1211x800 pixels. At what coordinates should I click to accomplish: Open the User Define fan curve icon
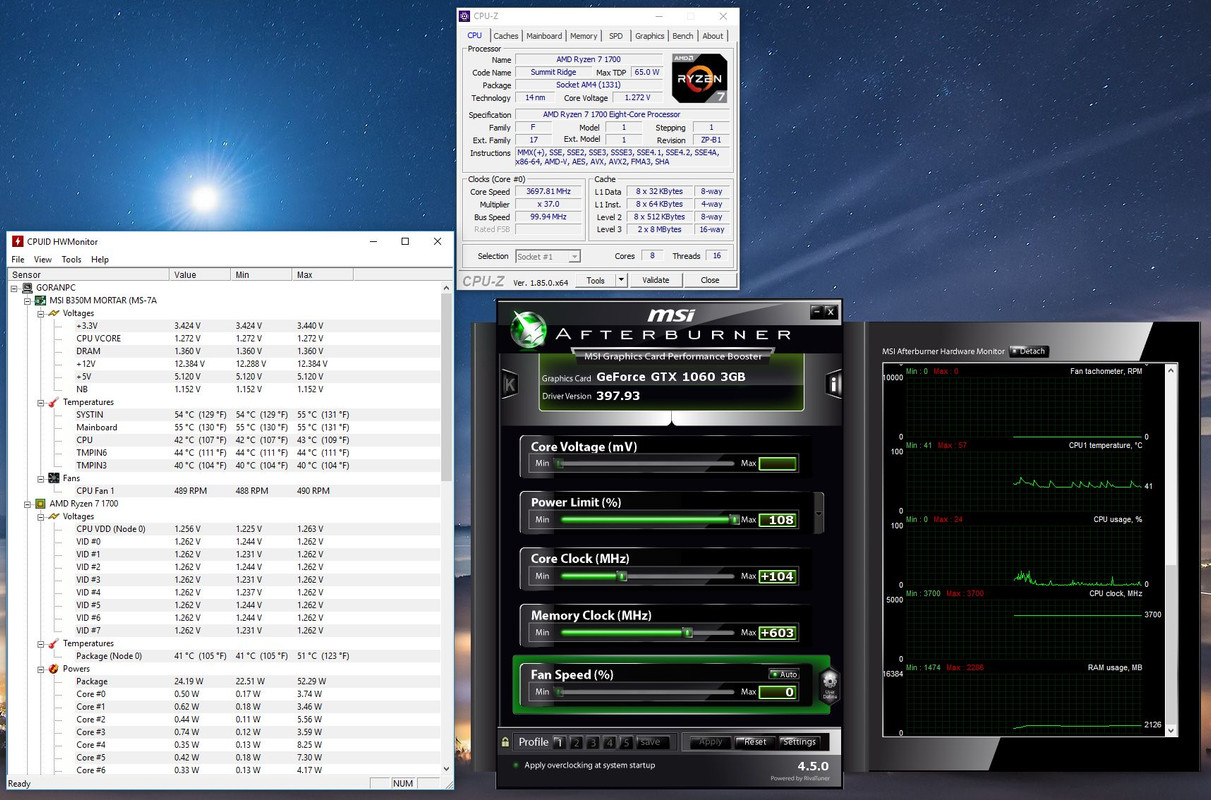[x=829, y=685]
